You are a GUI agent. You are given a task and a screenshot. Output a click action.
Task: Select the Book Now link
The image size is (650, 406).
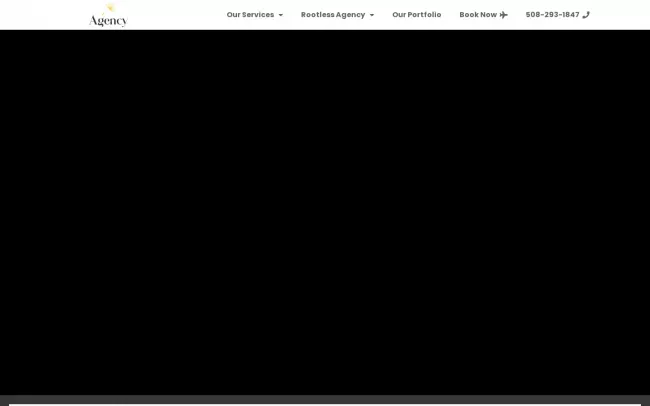478,15
